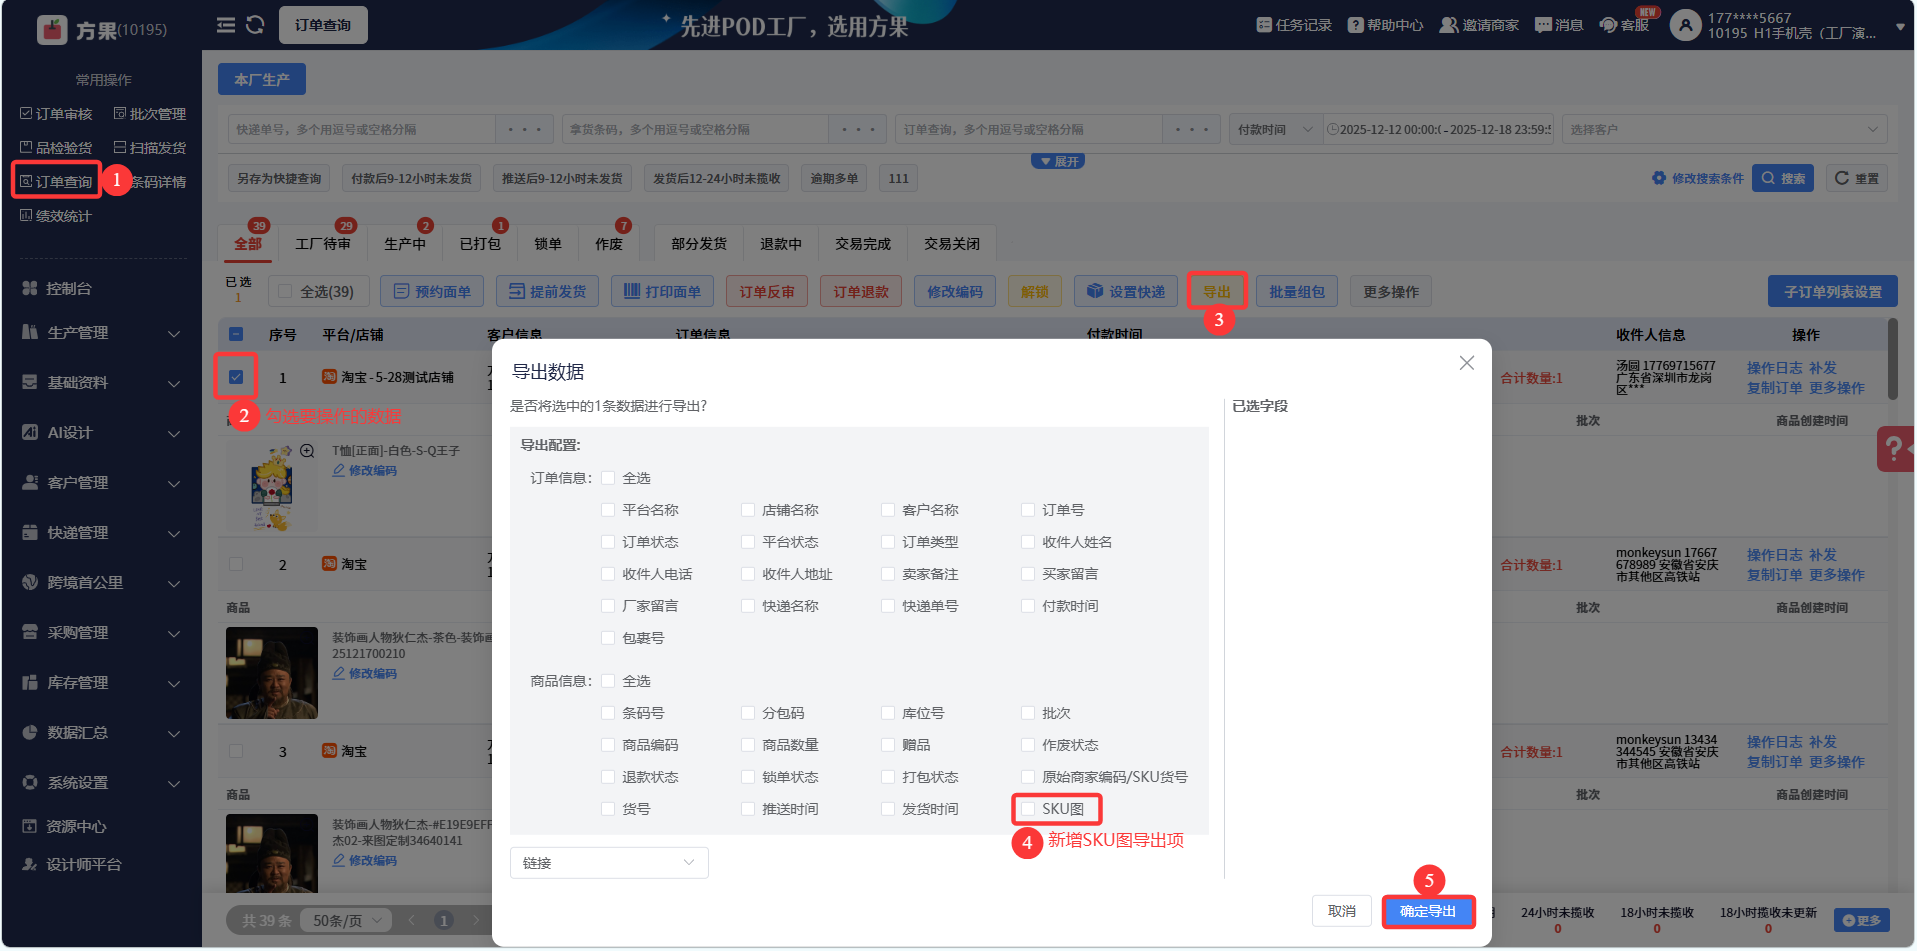
Task: Click 订单退款 button
Action: tap(861, 292)
